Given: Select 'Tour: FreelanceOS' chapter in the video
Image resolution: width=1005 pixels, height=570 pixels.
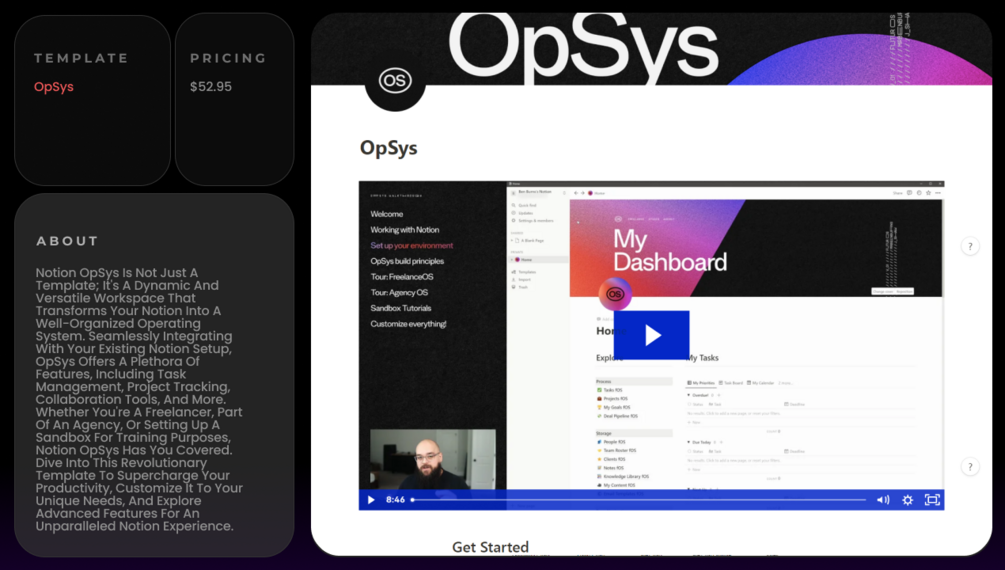Looking at the screenshot, I should [402, 277].
